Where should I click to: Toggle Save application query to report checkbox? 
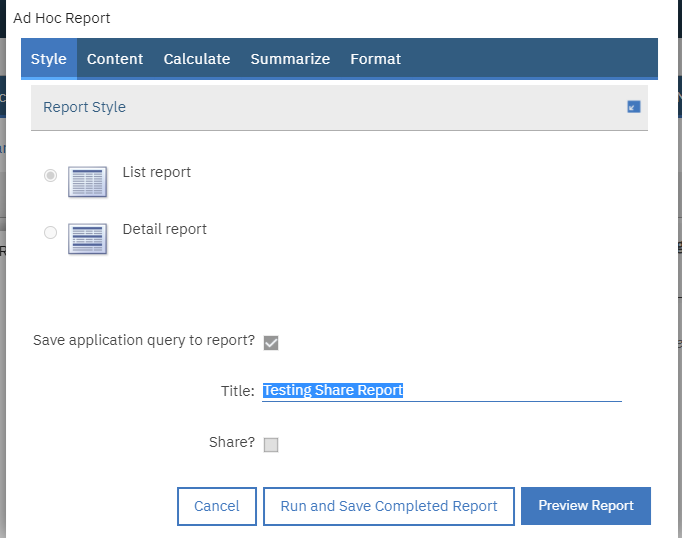point(271,343)
